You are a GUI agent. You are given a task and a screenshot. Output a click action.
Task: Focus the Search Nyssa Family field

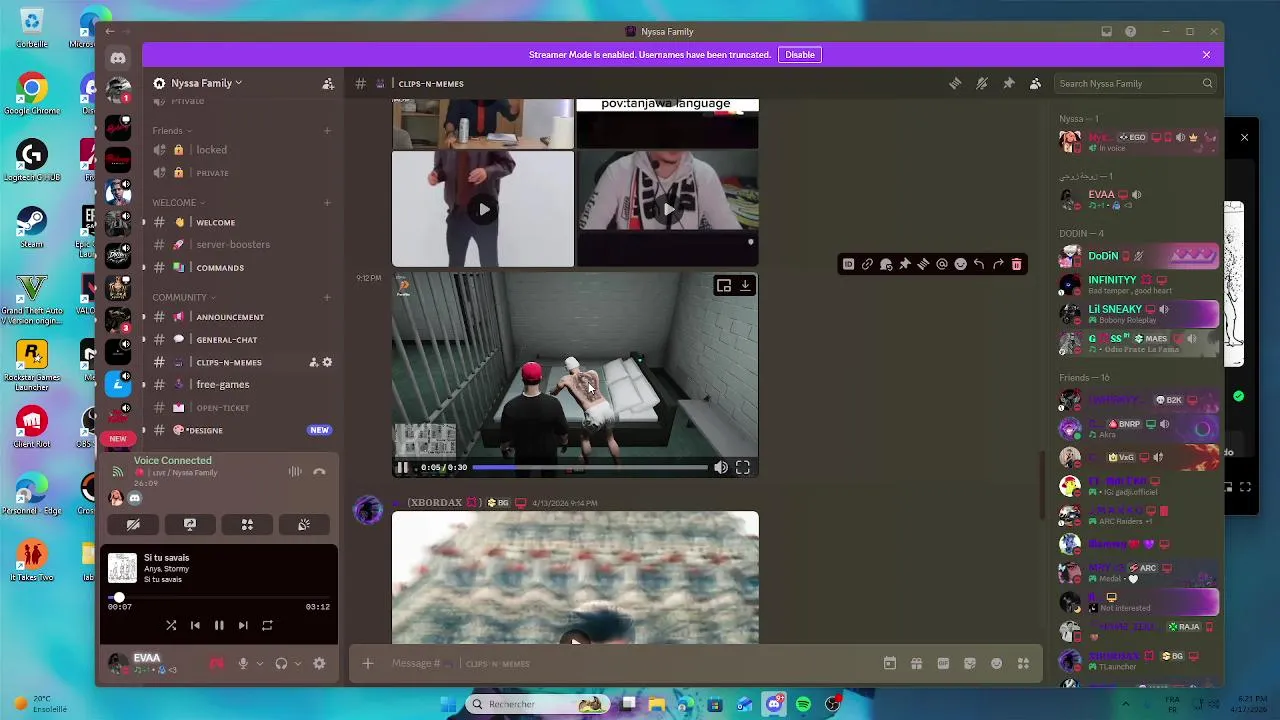pyautogui.click(x=1135, y=83)
